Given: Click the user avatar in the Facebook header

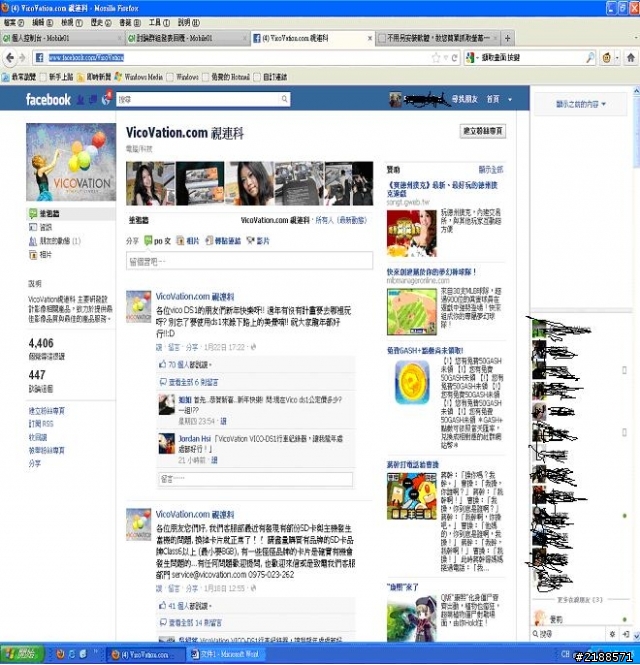Looking at the screenshot, I should [x=395, y=100].
